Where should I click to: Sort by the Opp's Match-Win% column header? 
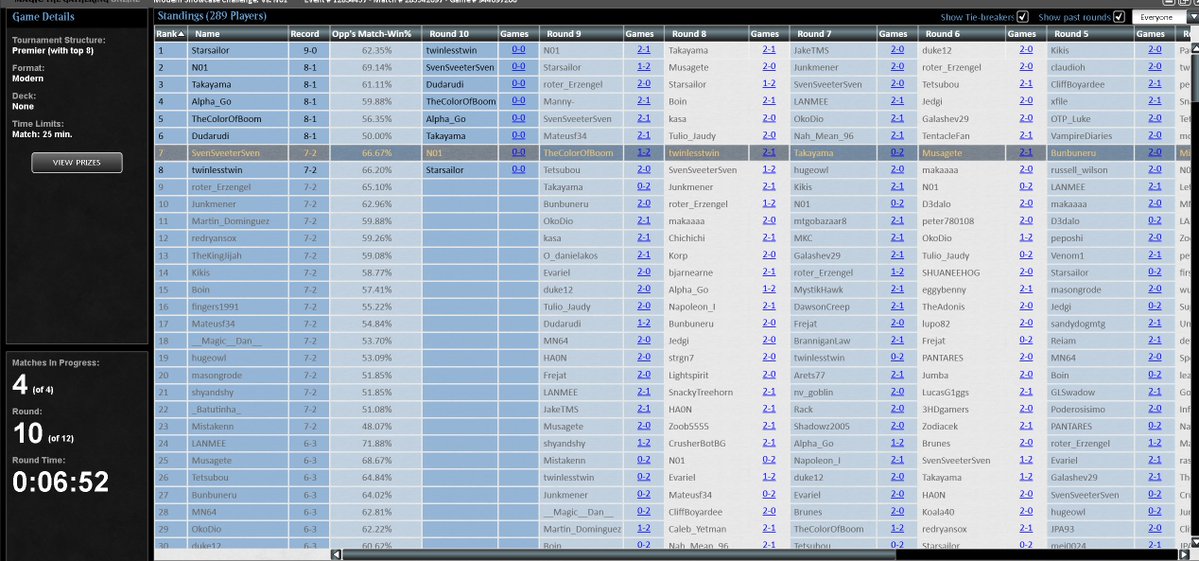click(x=375, y=34)
